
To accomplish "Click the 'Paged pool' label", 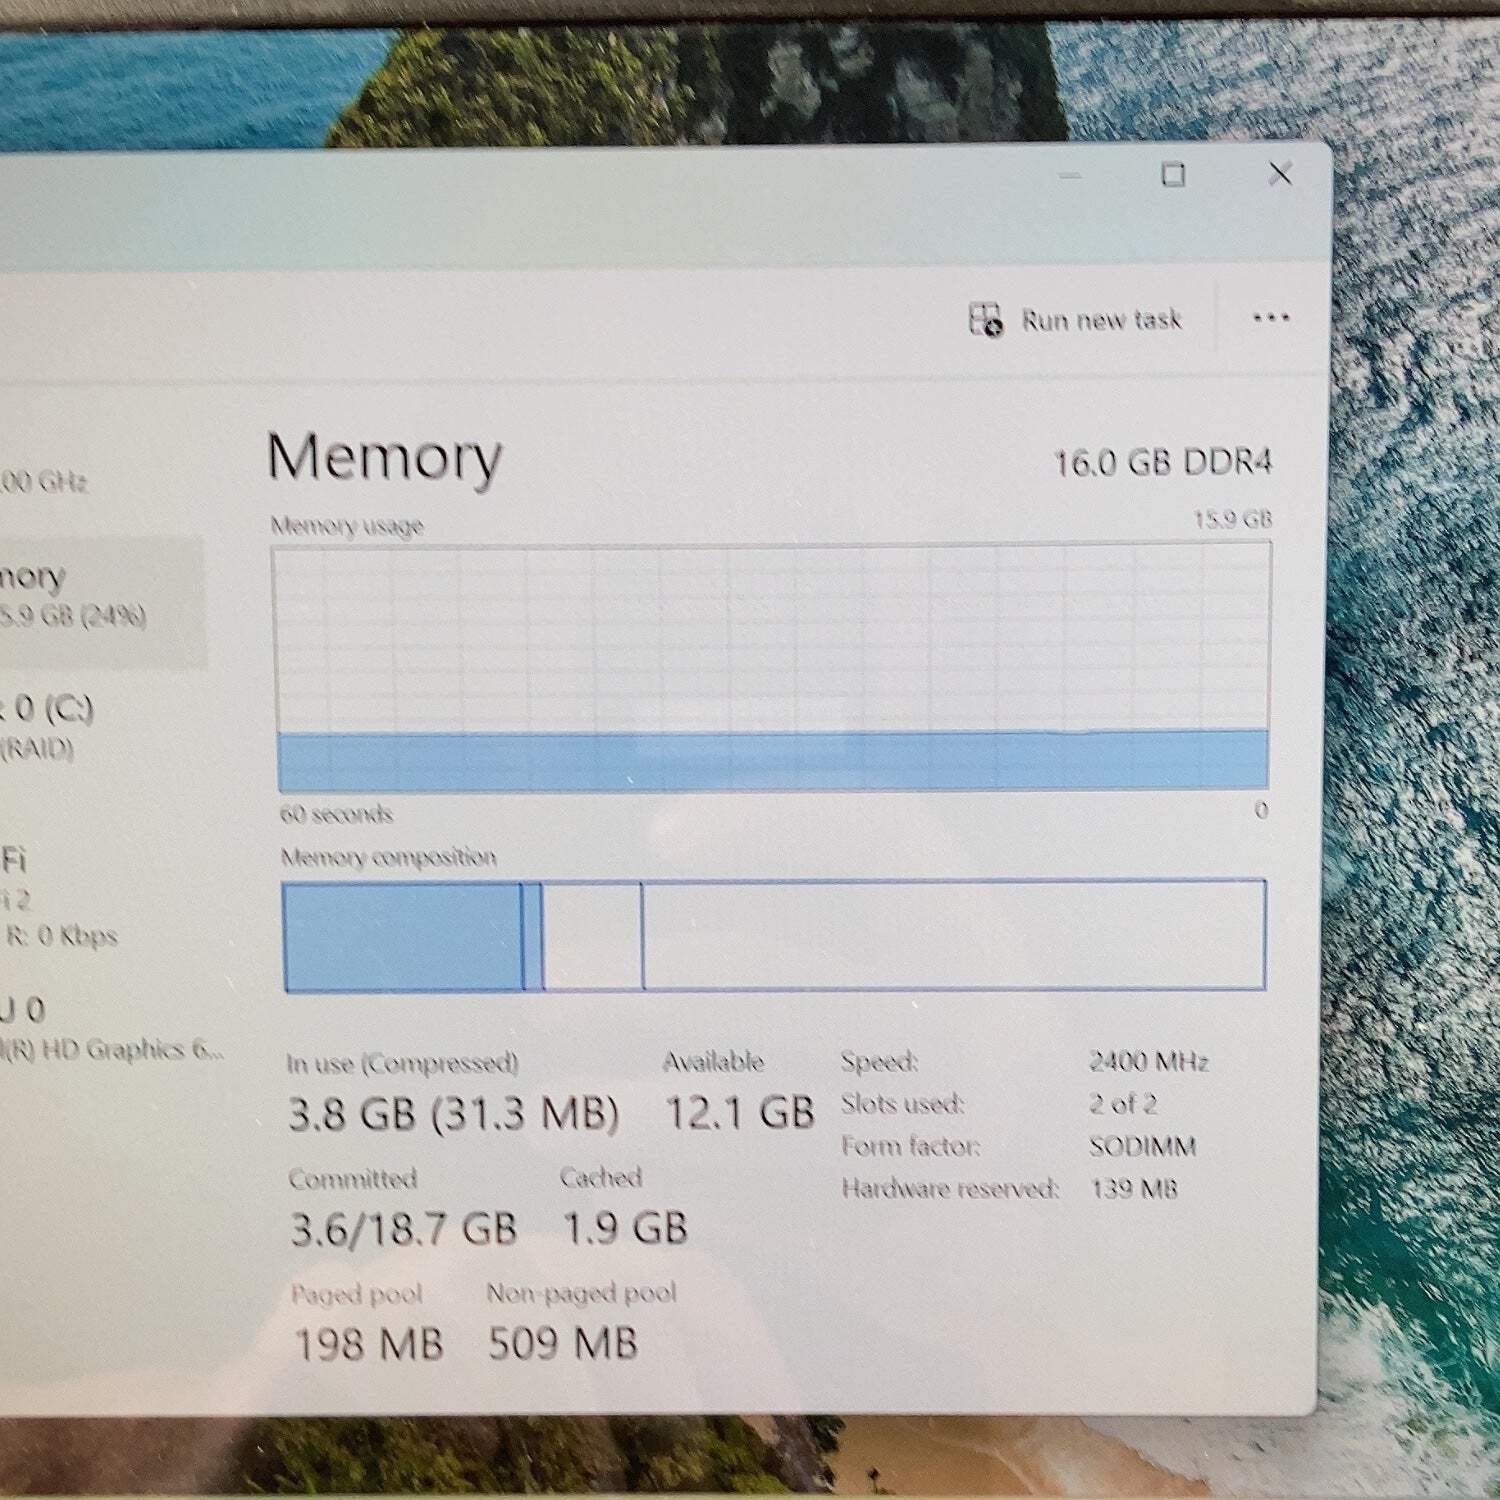I will point(356,1295).
